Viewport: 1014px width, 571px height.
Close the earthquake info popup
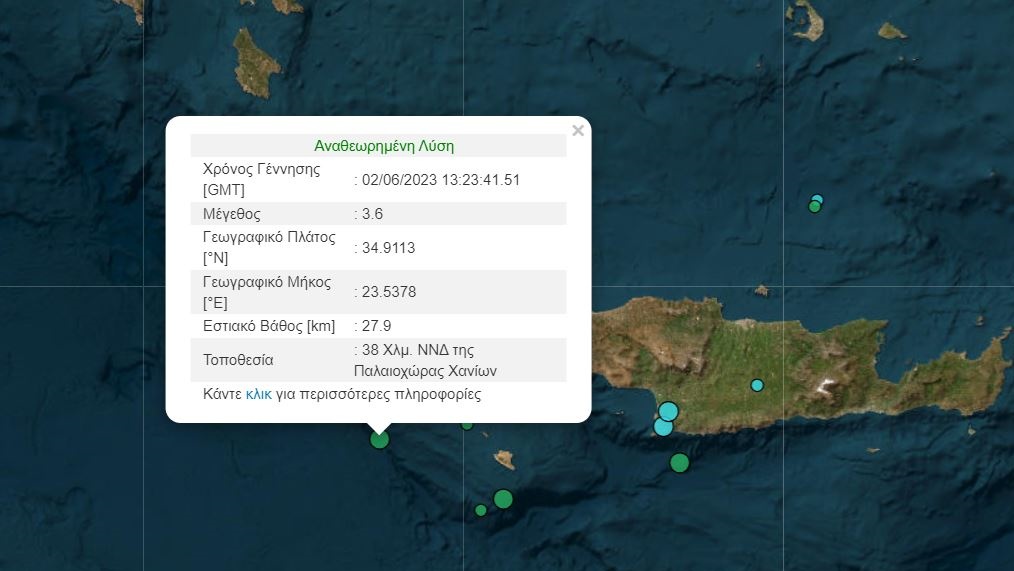point(578,131)
